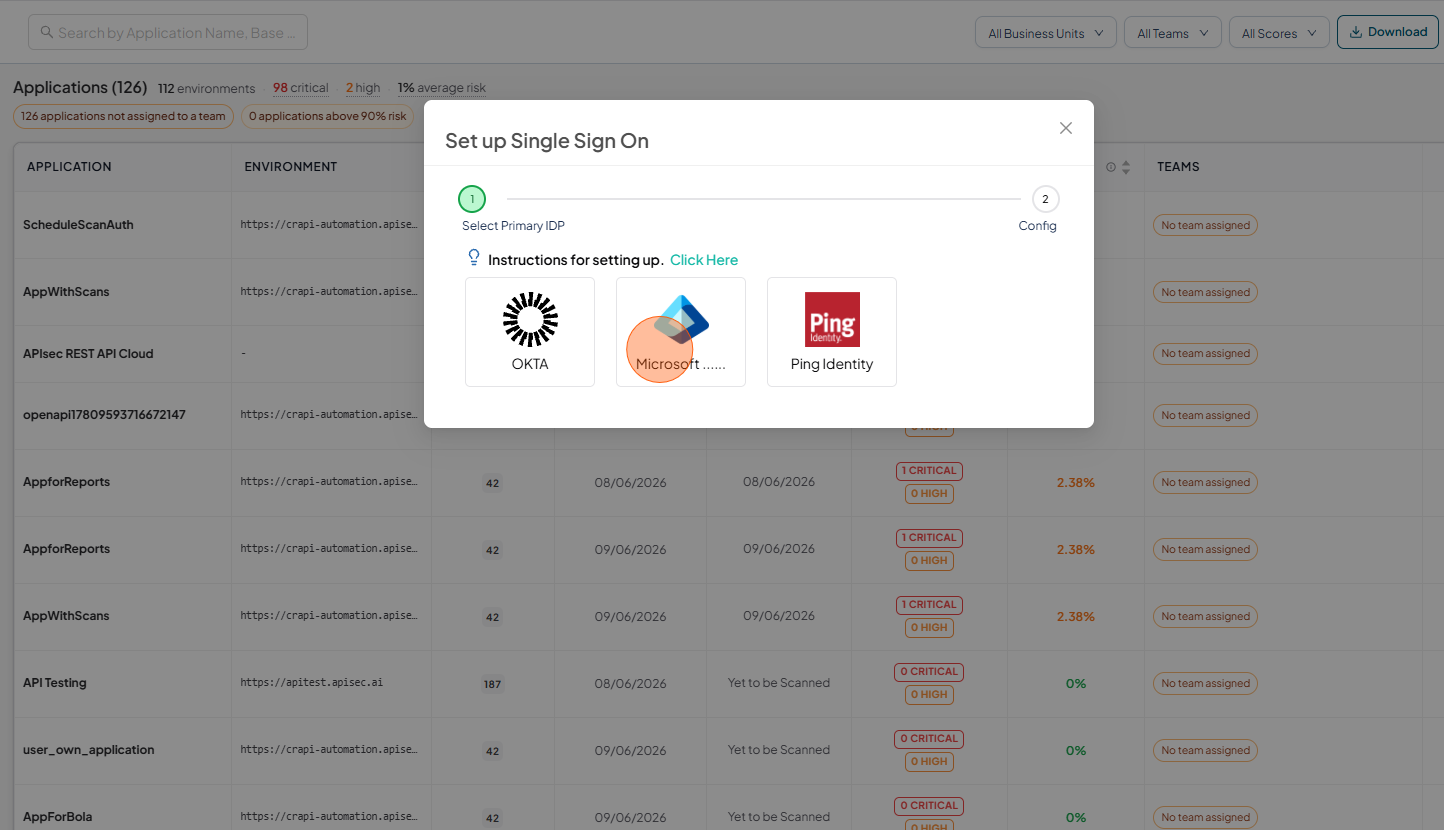Click 'No team assigned' for user_own_application
The width and height of the screenshot is (1444, 830).
pyautogui.click(x=1205, y=750)
